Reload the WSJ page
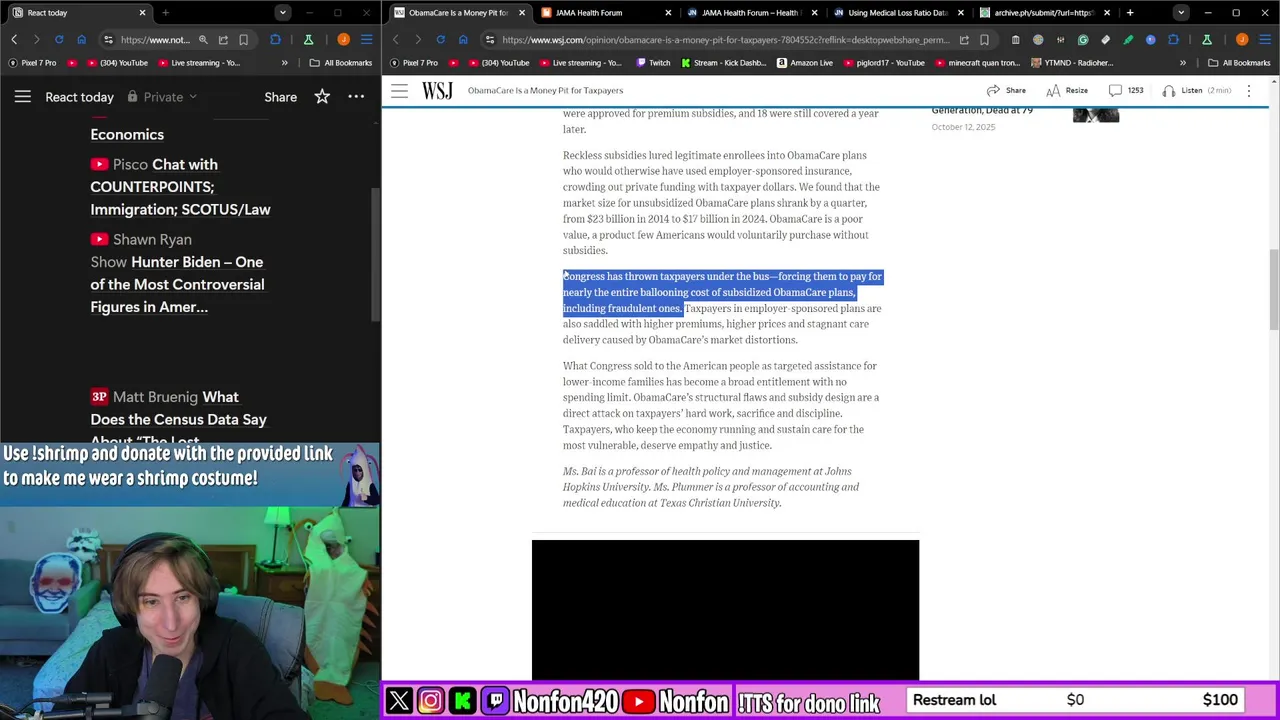Viewport: 1280px width, 720px height. tap(440, 39)
